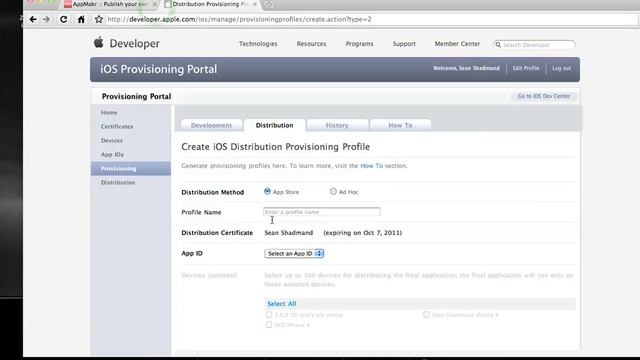Image resolution: width=640 pixels, height=360 pixels.
Task: Switch to the Distribution tab
Action: click(x=274, y=125)
